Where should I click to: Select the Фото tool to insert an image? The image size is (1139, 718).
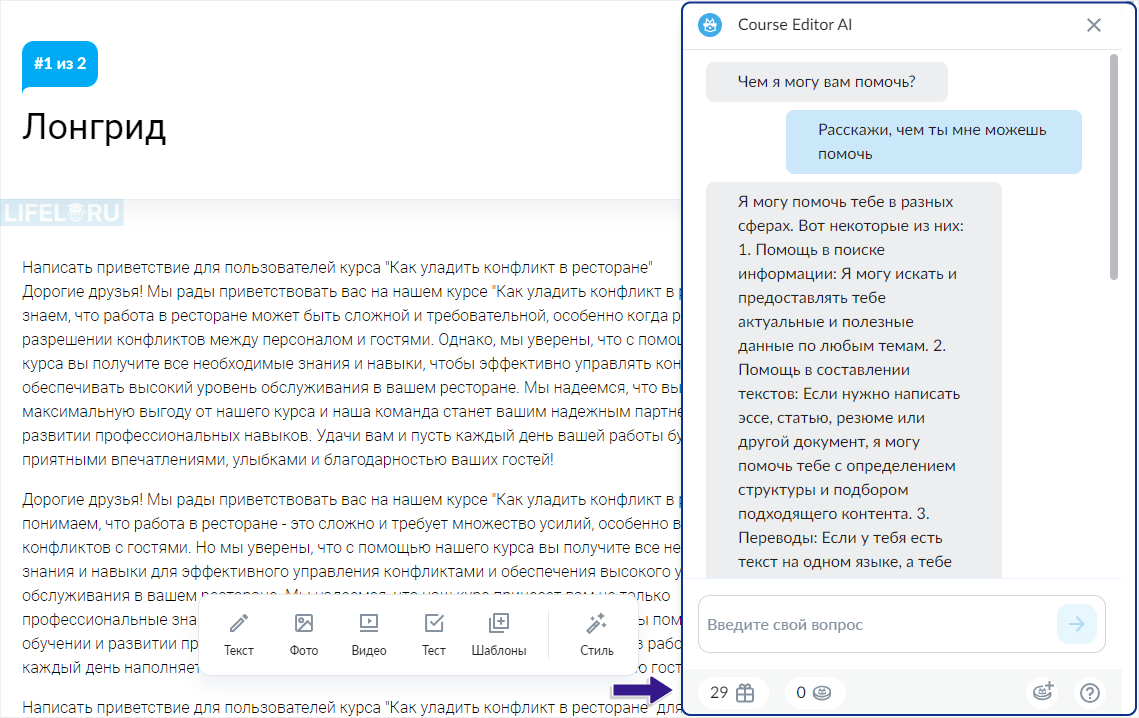pos(304,635)
